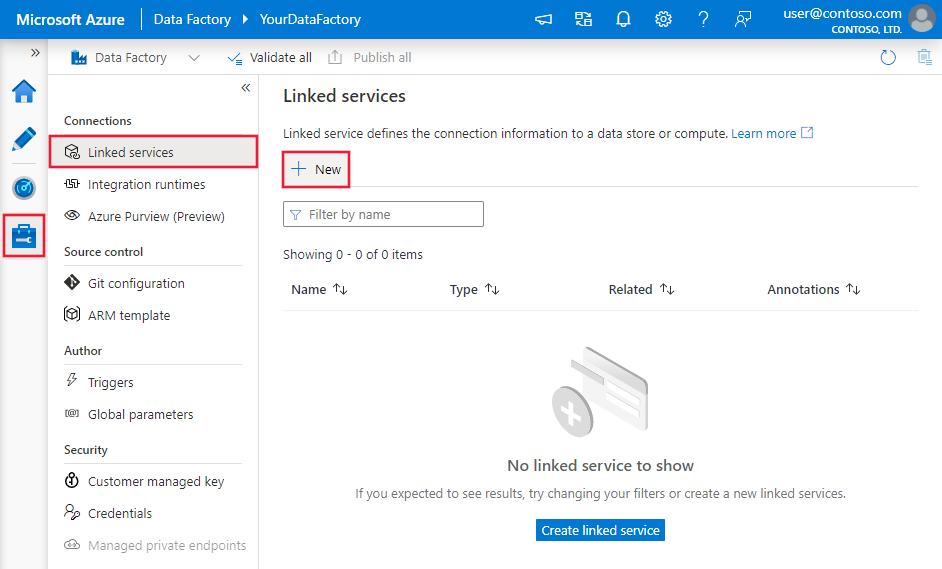Collapse the Manage side panel
The width and height of the screenshot is (942, 569).
[x=246, y=88]
